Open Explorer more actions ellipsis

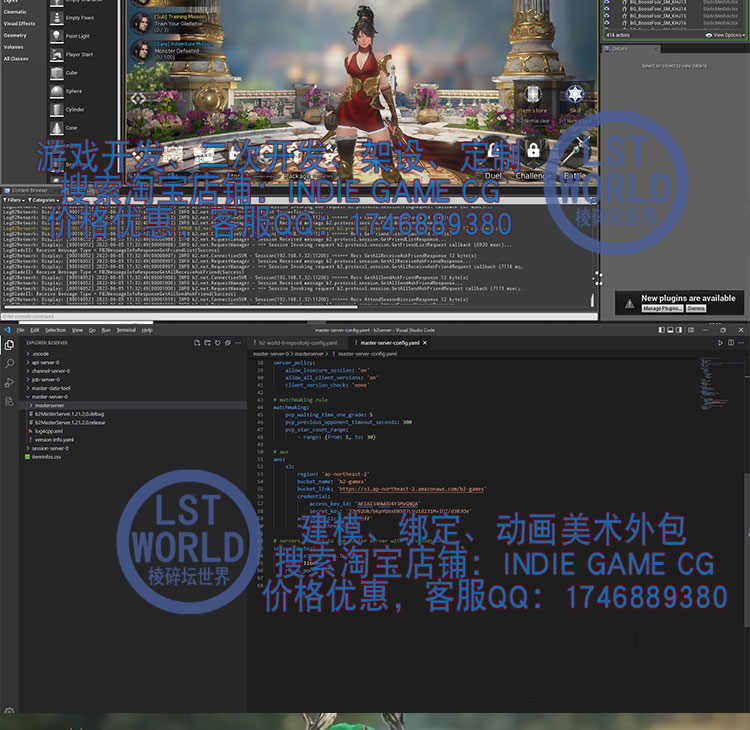coord(238,343)
